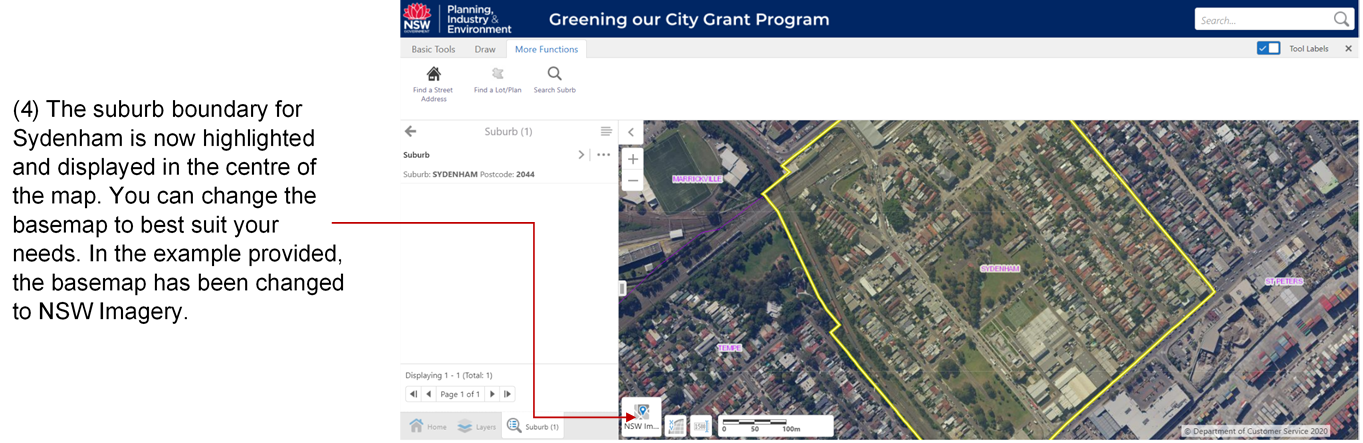Screen dimensions: 1363x443
Task: Click the NSW Government logo
Action: (417, 18)
